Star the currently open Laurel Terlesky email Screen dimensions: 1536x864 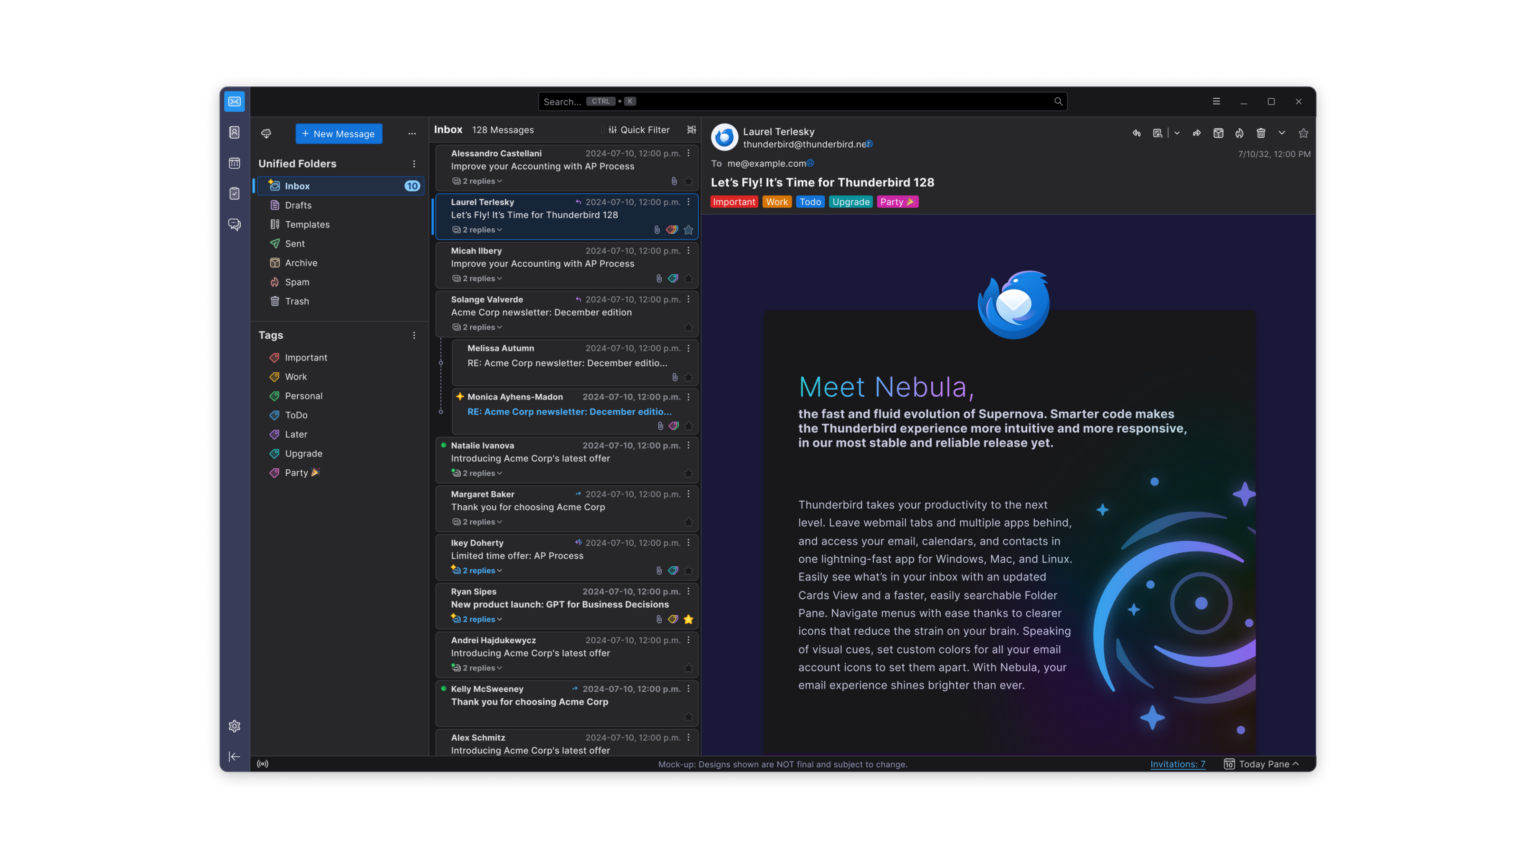pyautogui.click(x=1303, y=132)
